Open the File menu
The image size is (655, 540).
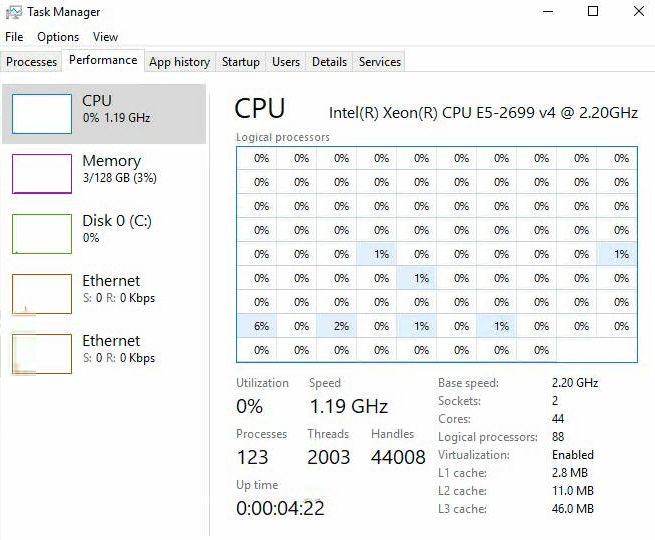14,37
